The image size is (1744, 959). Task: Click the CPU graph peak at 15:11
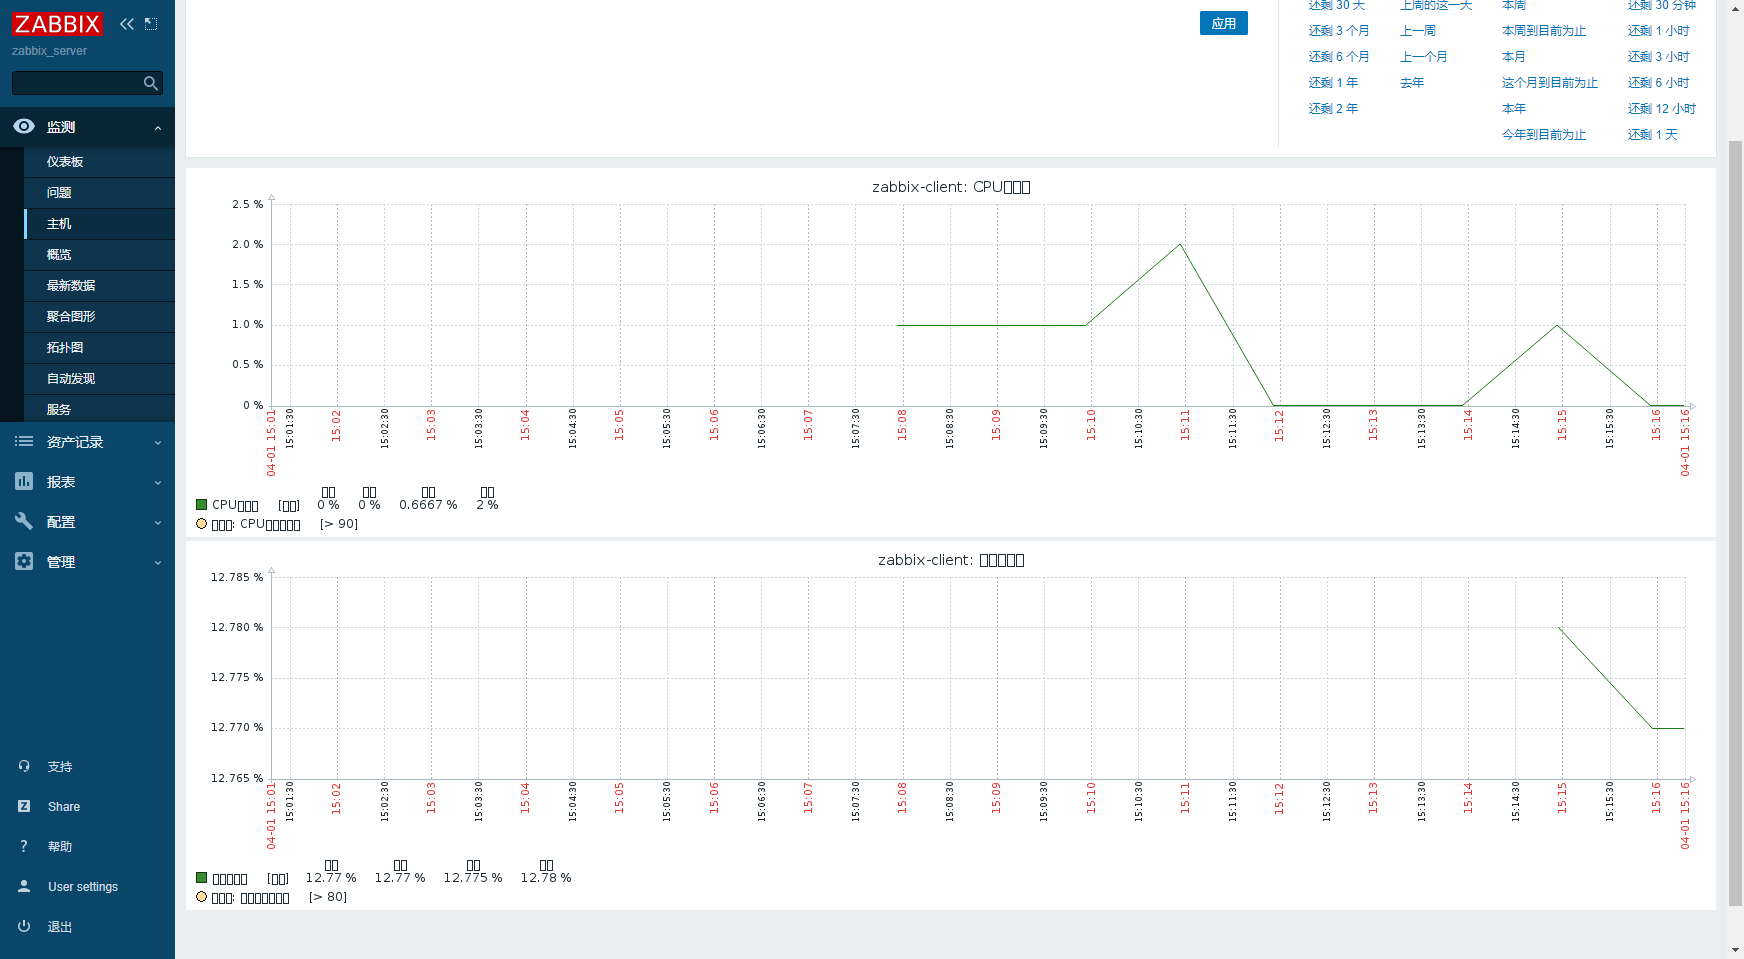tap(1180, 244)
